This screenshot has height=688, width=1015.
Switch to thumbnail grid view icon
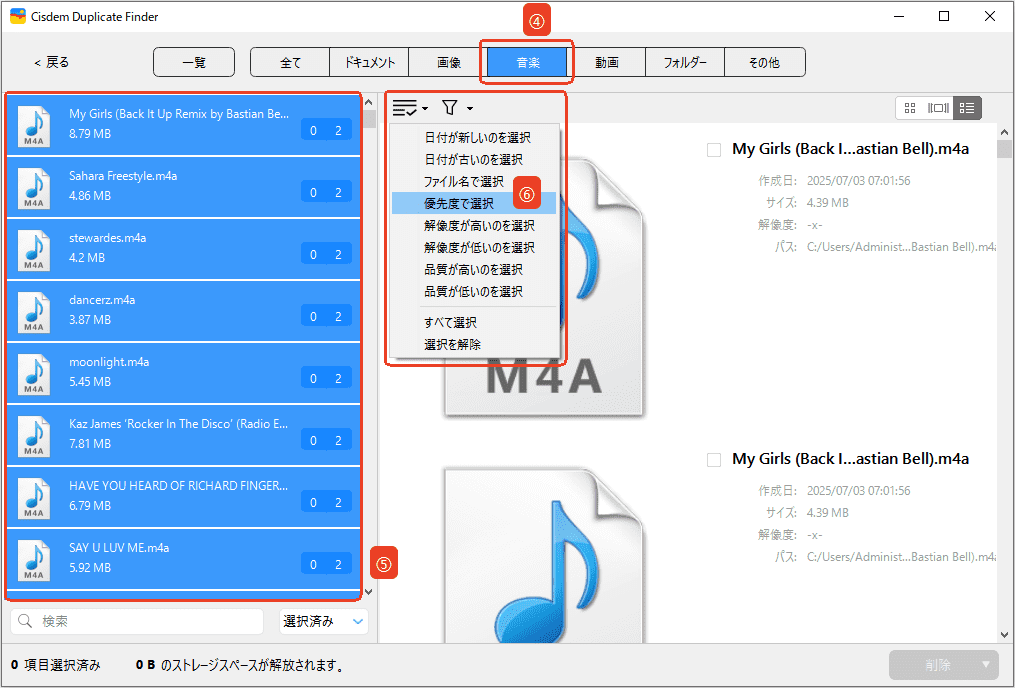coord(910,108)
